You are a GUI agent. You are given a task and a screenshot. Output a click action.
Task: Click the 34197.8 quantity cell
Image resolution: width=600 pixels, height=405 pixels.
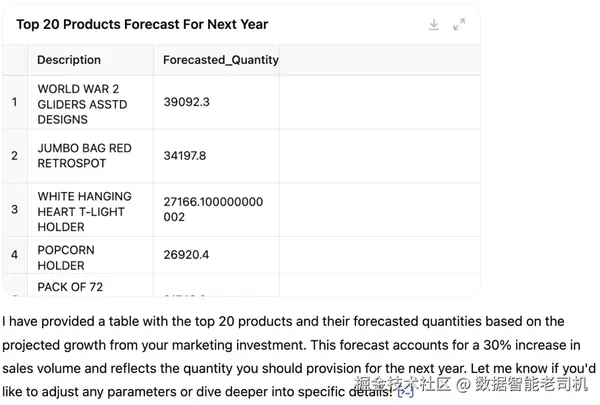(185, 155)
